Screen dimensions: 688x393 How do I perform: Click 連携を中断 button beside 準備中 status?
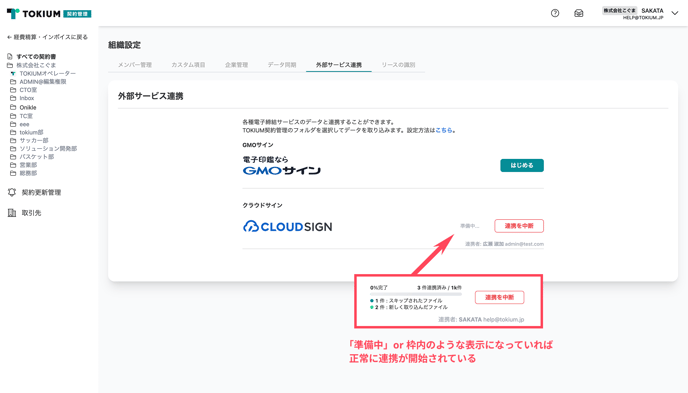pos(519,226)
